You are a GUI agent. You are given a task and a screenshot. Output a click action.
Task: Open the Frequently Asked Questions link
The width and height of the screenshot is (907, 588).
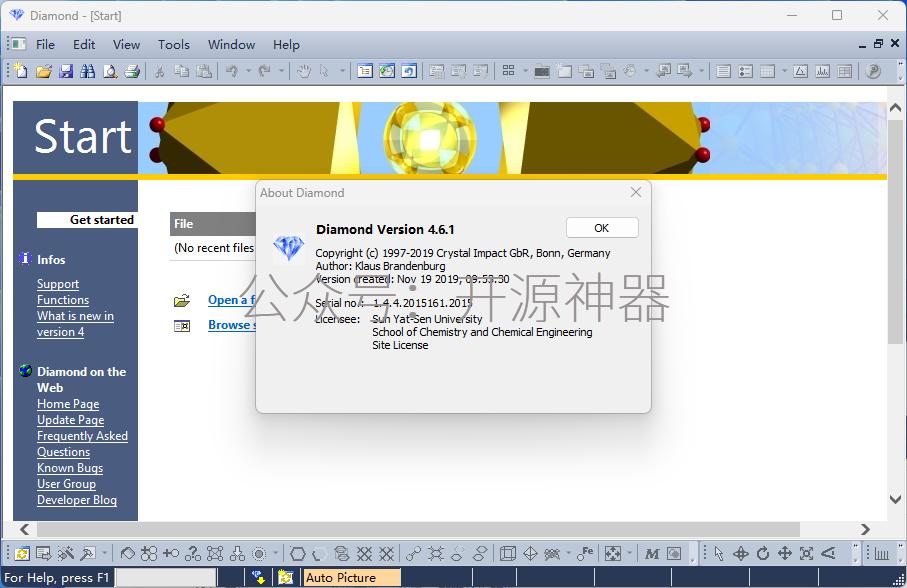(82, 444)
